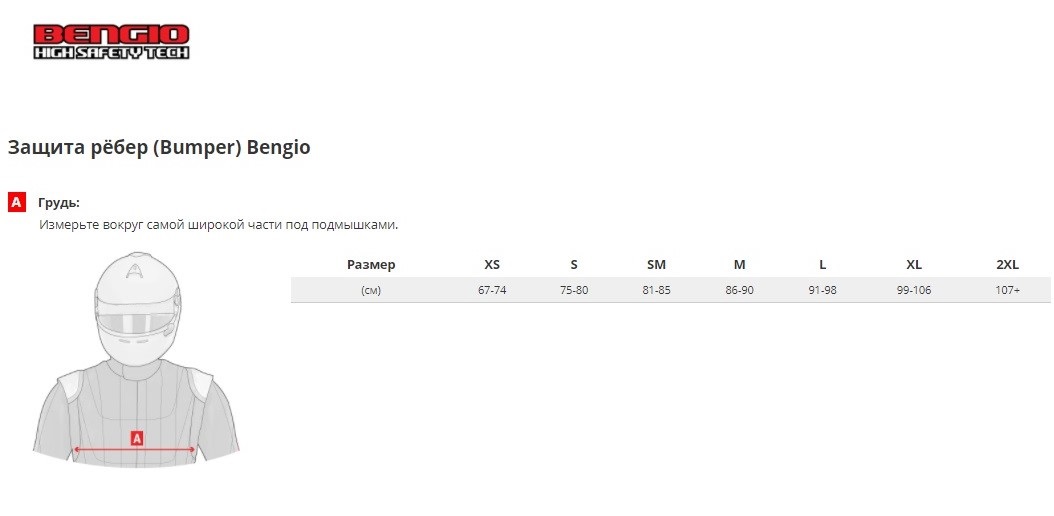Click the (см) unit label
1054x516 pixels.
(x=371, y=291)
